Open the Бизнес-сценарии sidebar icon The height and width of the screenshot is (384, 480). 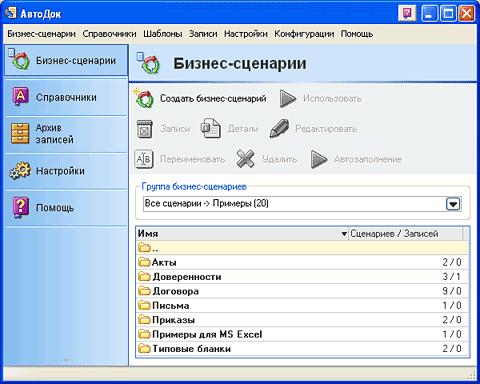(19, 60)
